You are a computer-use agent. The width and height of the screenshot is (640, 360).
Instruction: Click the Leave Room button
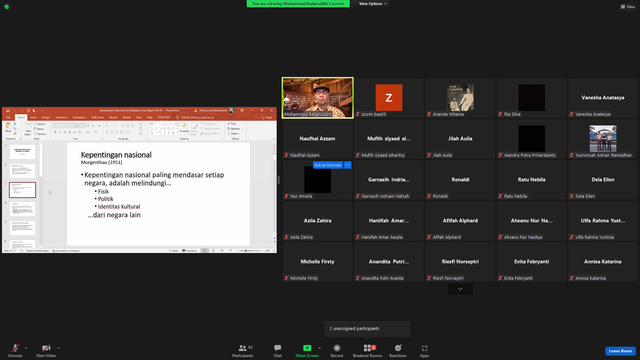pyautogui.click(x=620, y=351)
